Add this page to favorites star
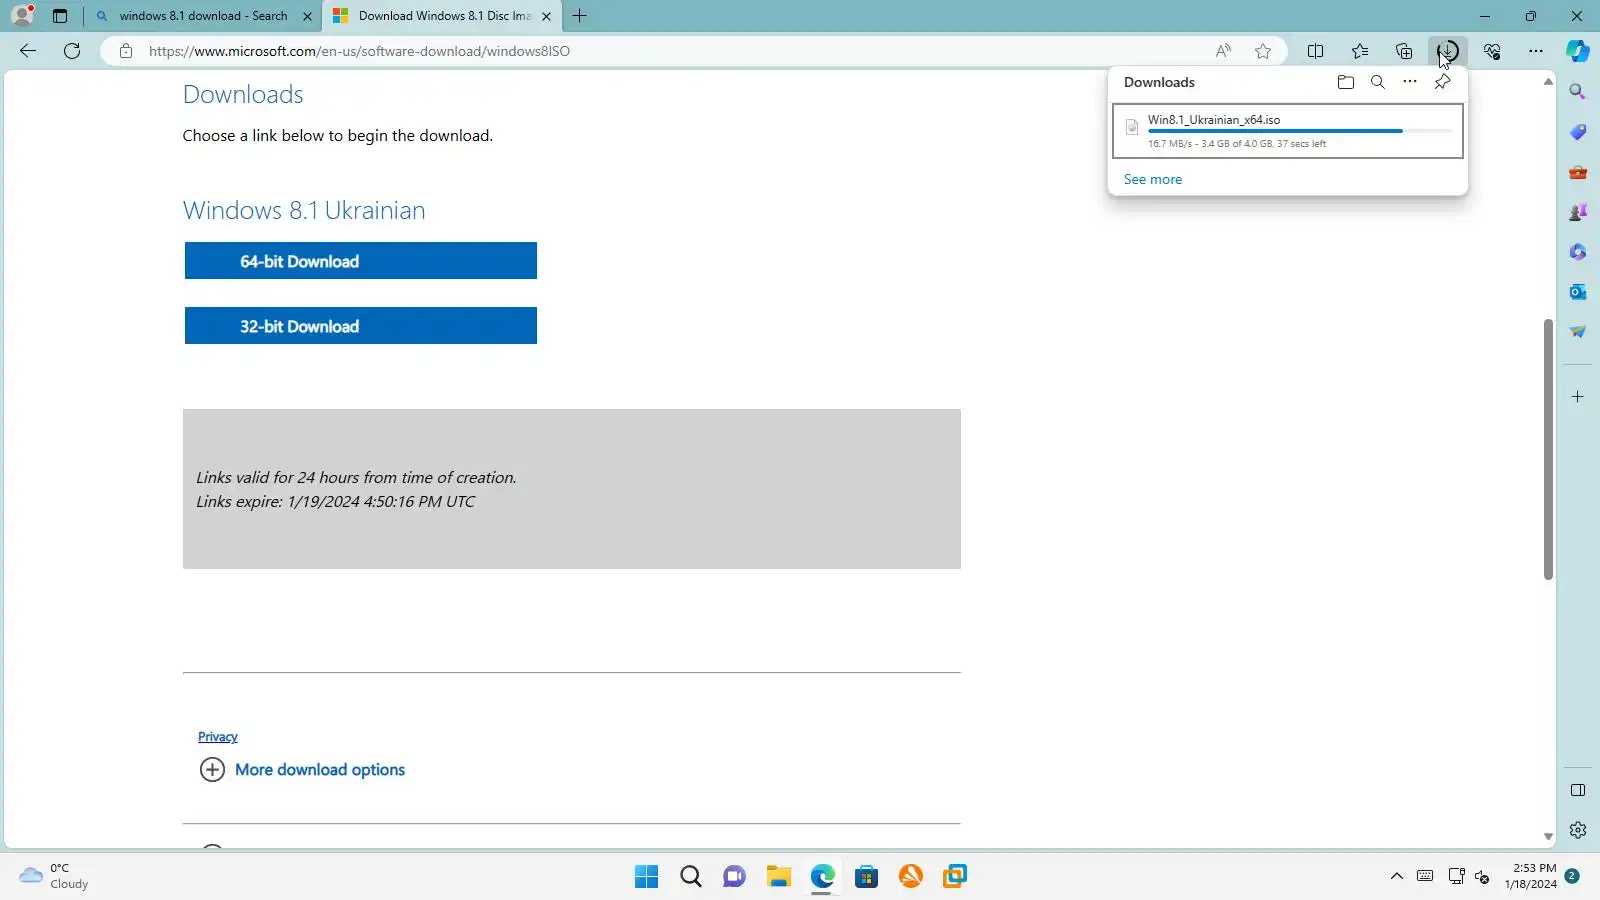The height and width of the screenshot is (900, 1600). point(1263,51)
